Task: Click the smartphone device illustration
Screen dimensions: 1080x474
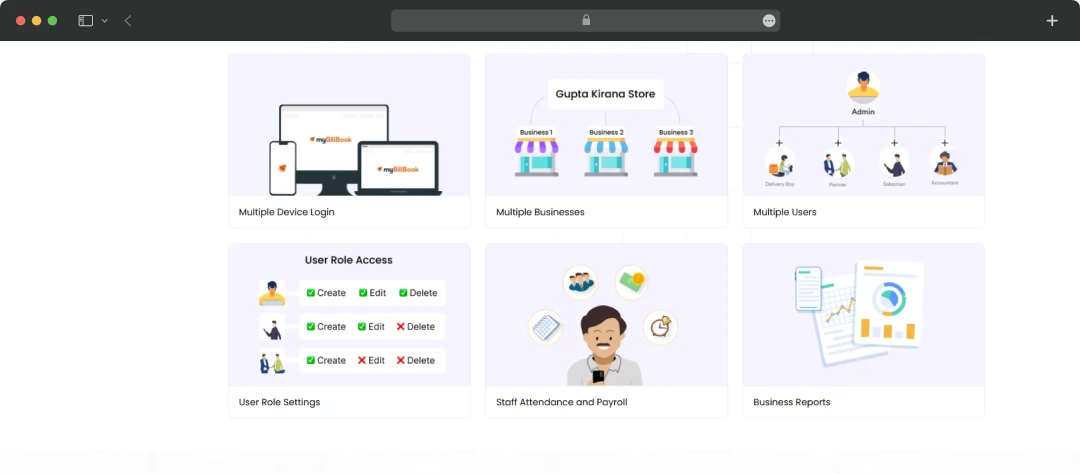Action: pos(282,168)
